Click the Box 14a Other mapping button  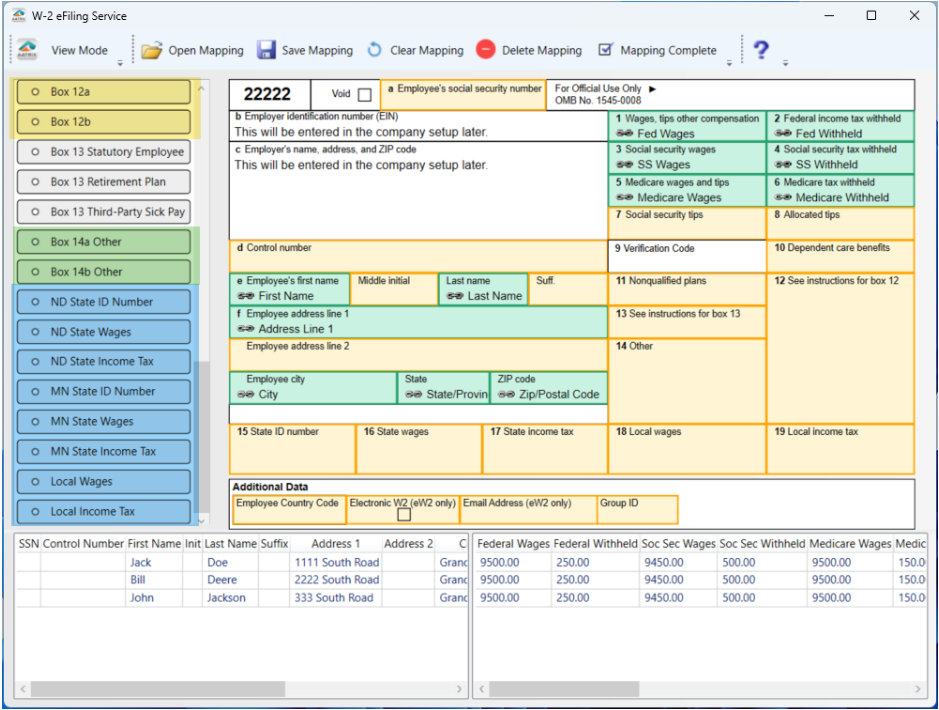[103, 241]
